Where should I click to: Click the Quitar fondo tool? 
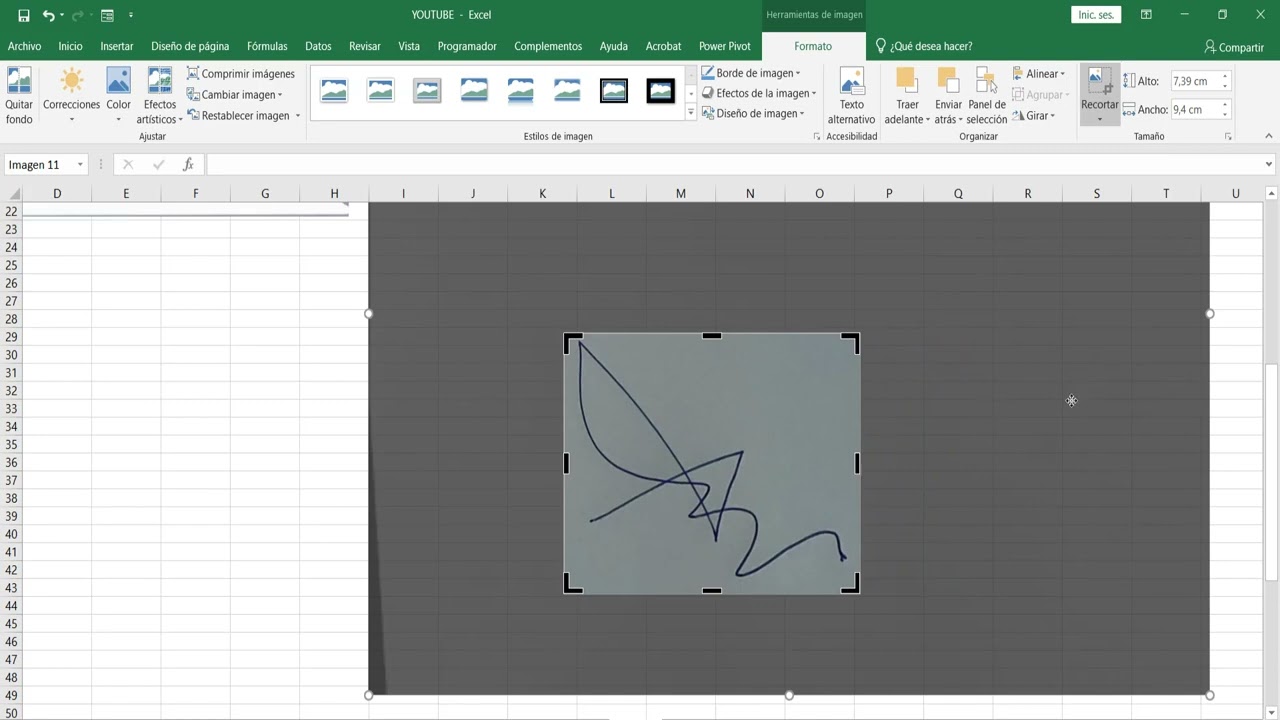point(19,96)
